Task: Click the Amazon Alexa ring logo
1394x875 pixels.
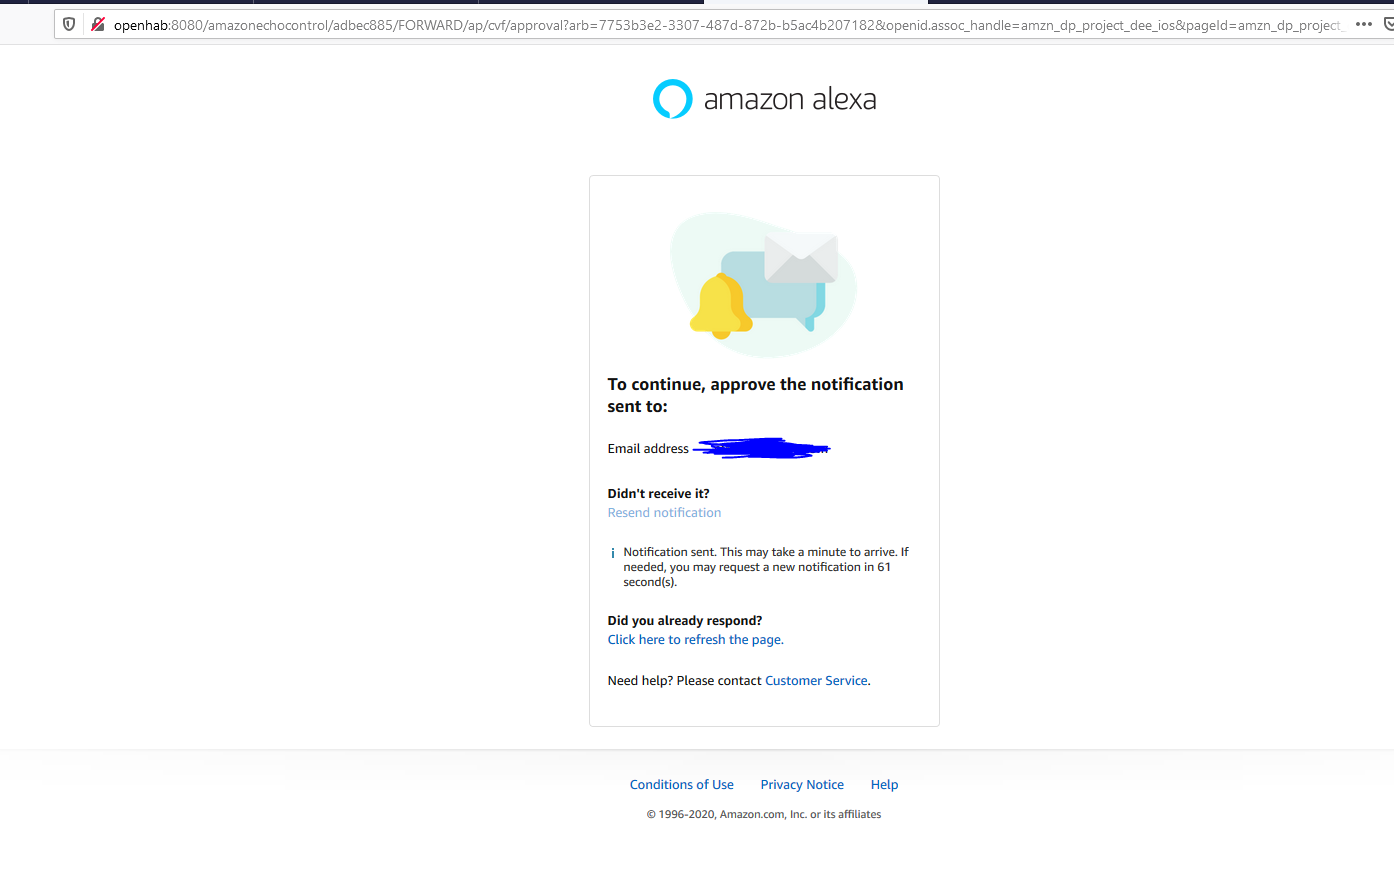Action: click(x=672, y=99)
